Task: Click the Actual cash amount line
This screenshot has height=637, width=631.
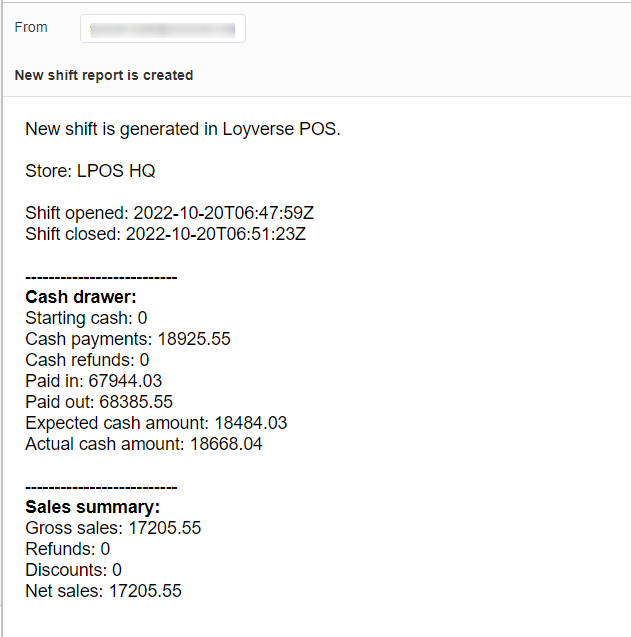Action: point(144,444)
